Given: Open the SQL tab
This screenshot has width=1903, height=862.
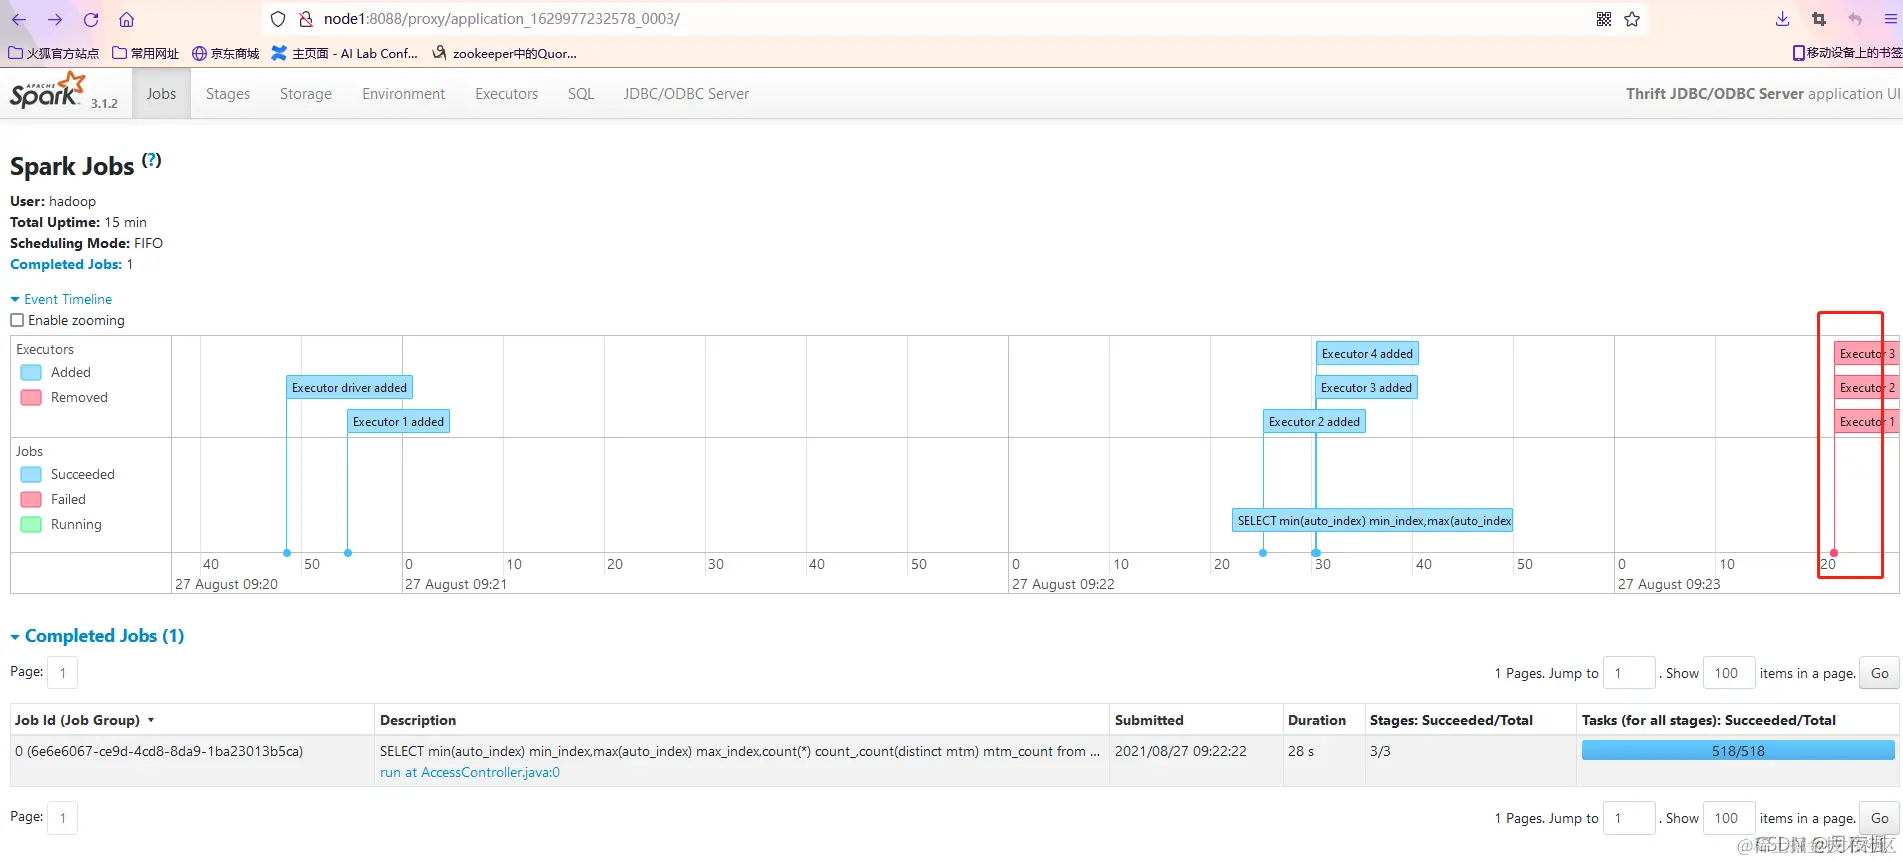Looking at the screenshot, I should 581,94.
